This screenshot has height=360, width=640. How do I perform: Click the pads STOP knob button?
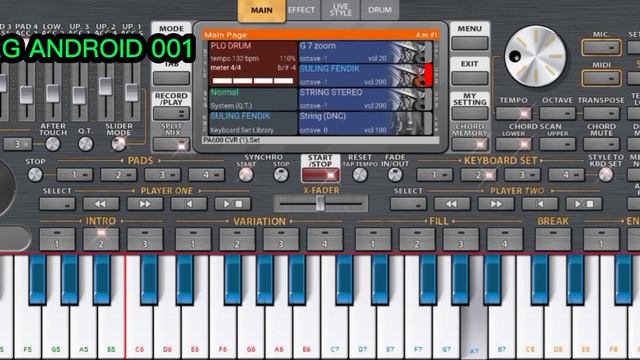(x=35, y=175)
